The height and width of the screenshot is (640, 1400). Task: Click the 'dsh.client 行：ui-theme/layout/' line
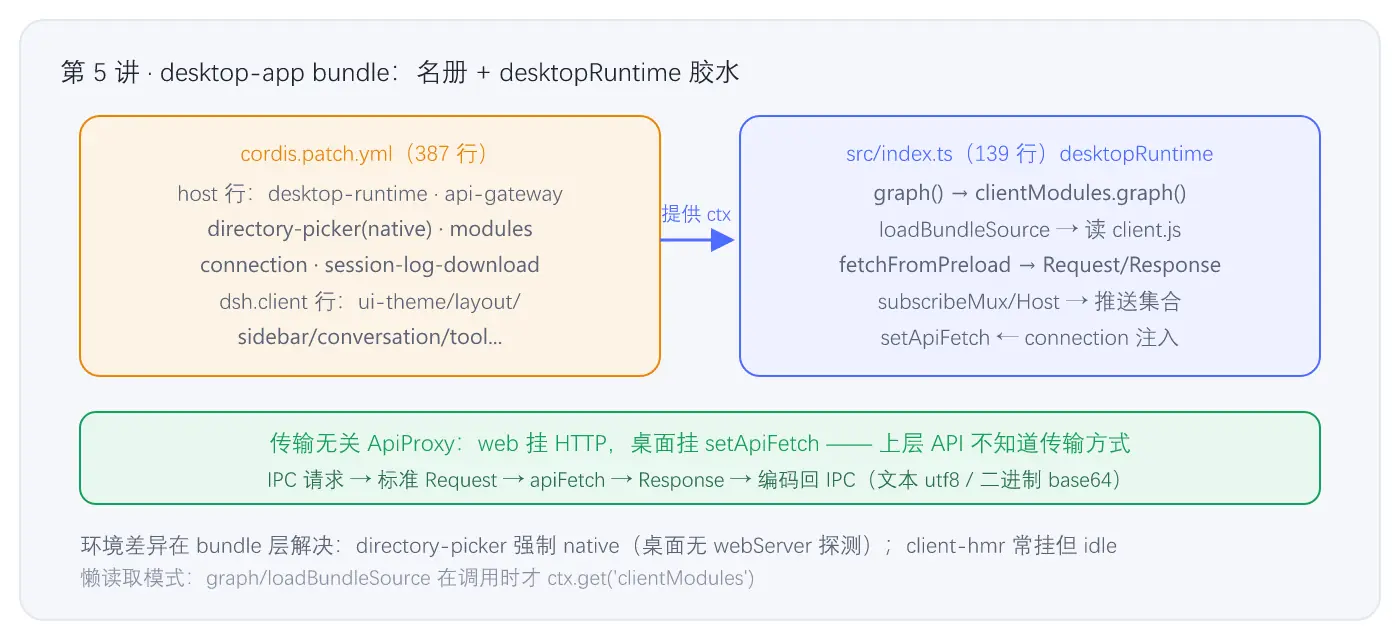[369, 301]
